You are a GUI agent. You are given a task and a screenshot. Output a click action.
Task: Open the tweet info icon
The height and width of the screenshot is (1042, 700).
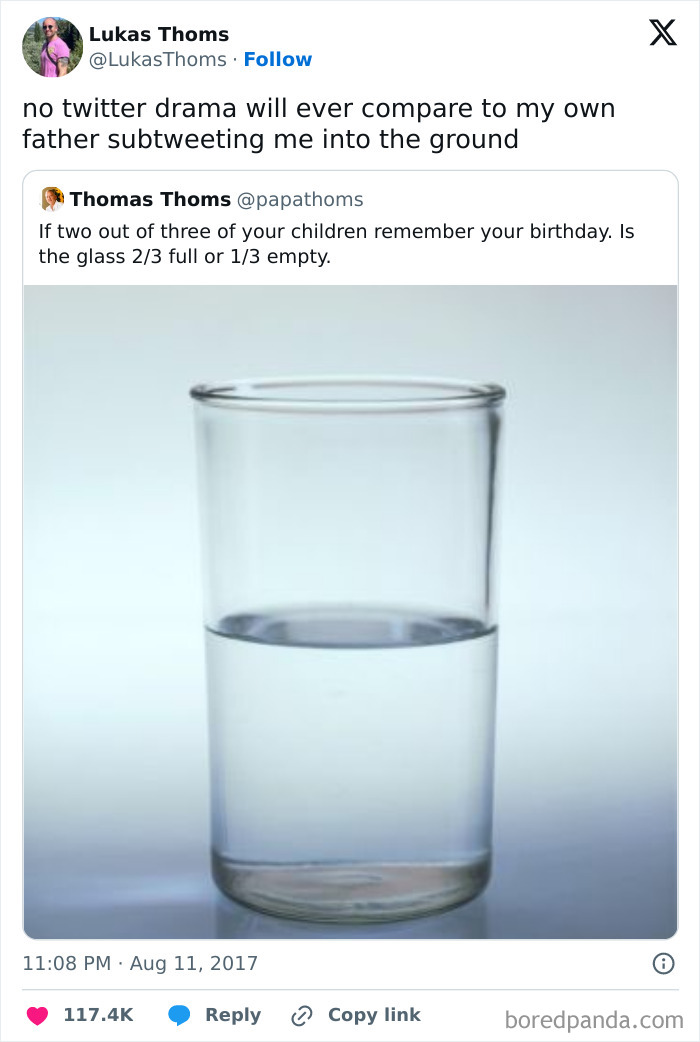tap(662, 964)
